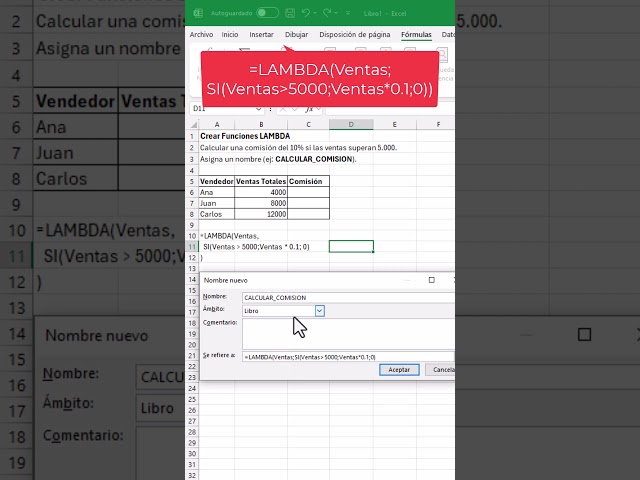This screenshot has height=480, width=640.
Task: Select the cell with value 4000
Action: (261, 192)
